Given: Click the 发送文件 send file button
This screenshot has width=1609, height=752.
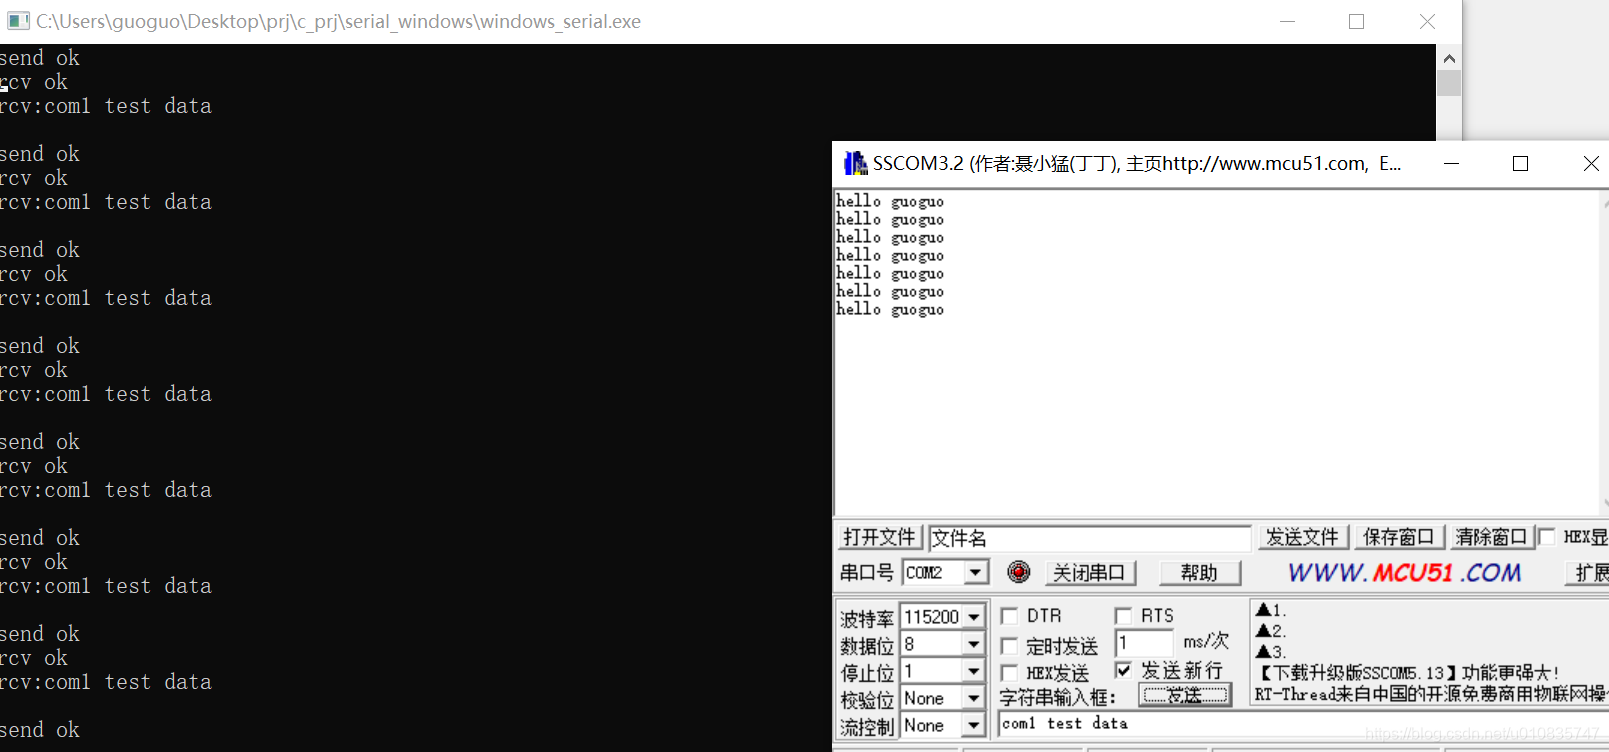Looking at the screenshot, I should (1302, 538).
